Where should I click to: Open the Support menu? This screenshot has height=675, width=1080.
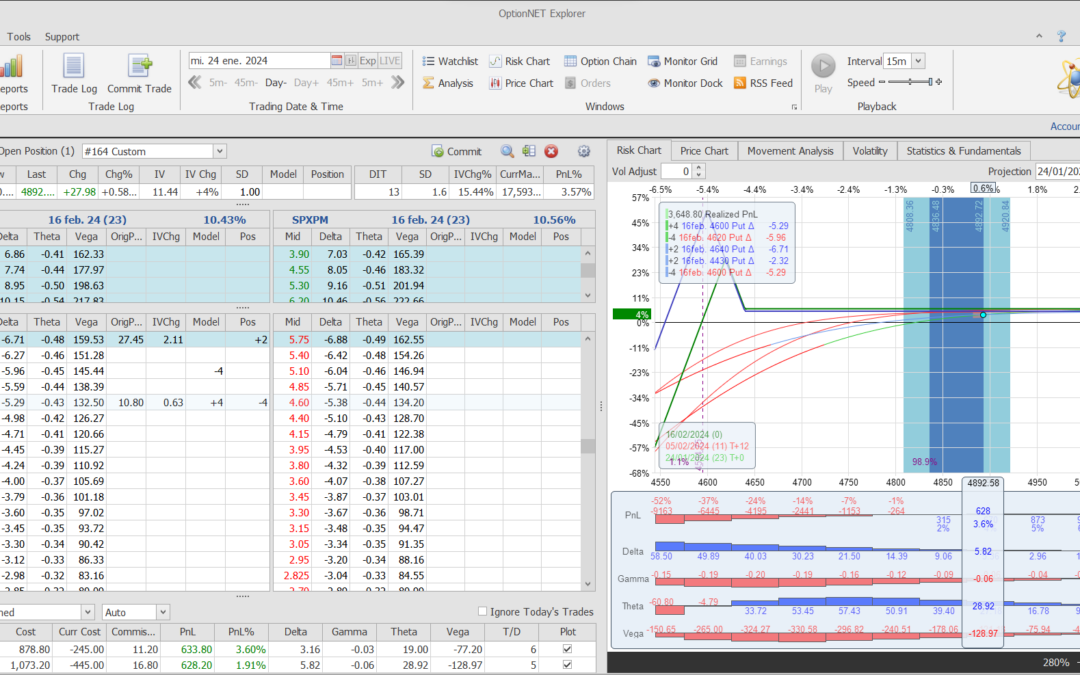tap(62, 37)
